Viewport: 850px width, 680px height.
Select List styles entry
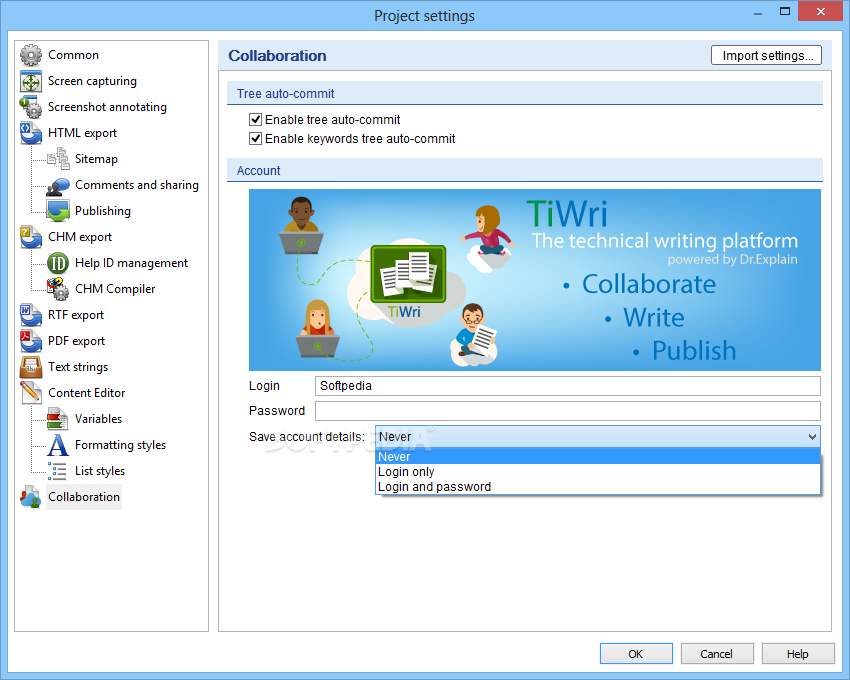tap(100, 472)
